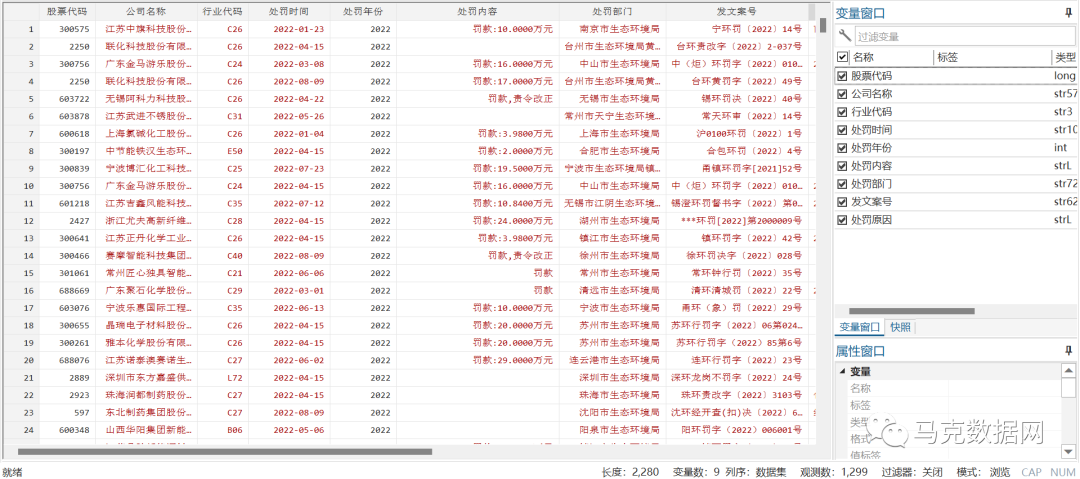Uncheck the 处罚时间 variable checkbox
The width and height of the screenshot is (1080, 479).
pyautogui.click(x=842, y=130)
